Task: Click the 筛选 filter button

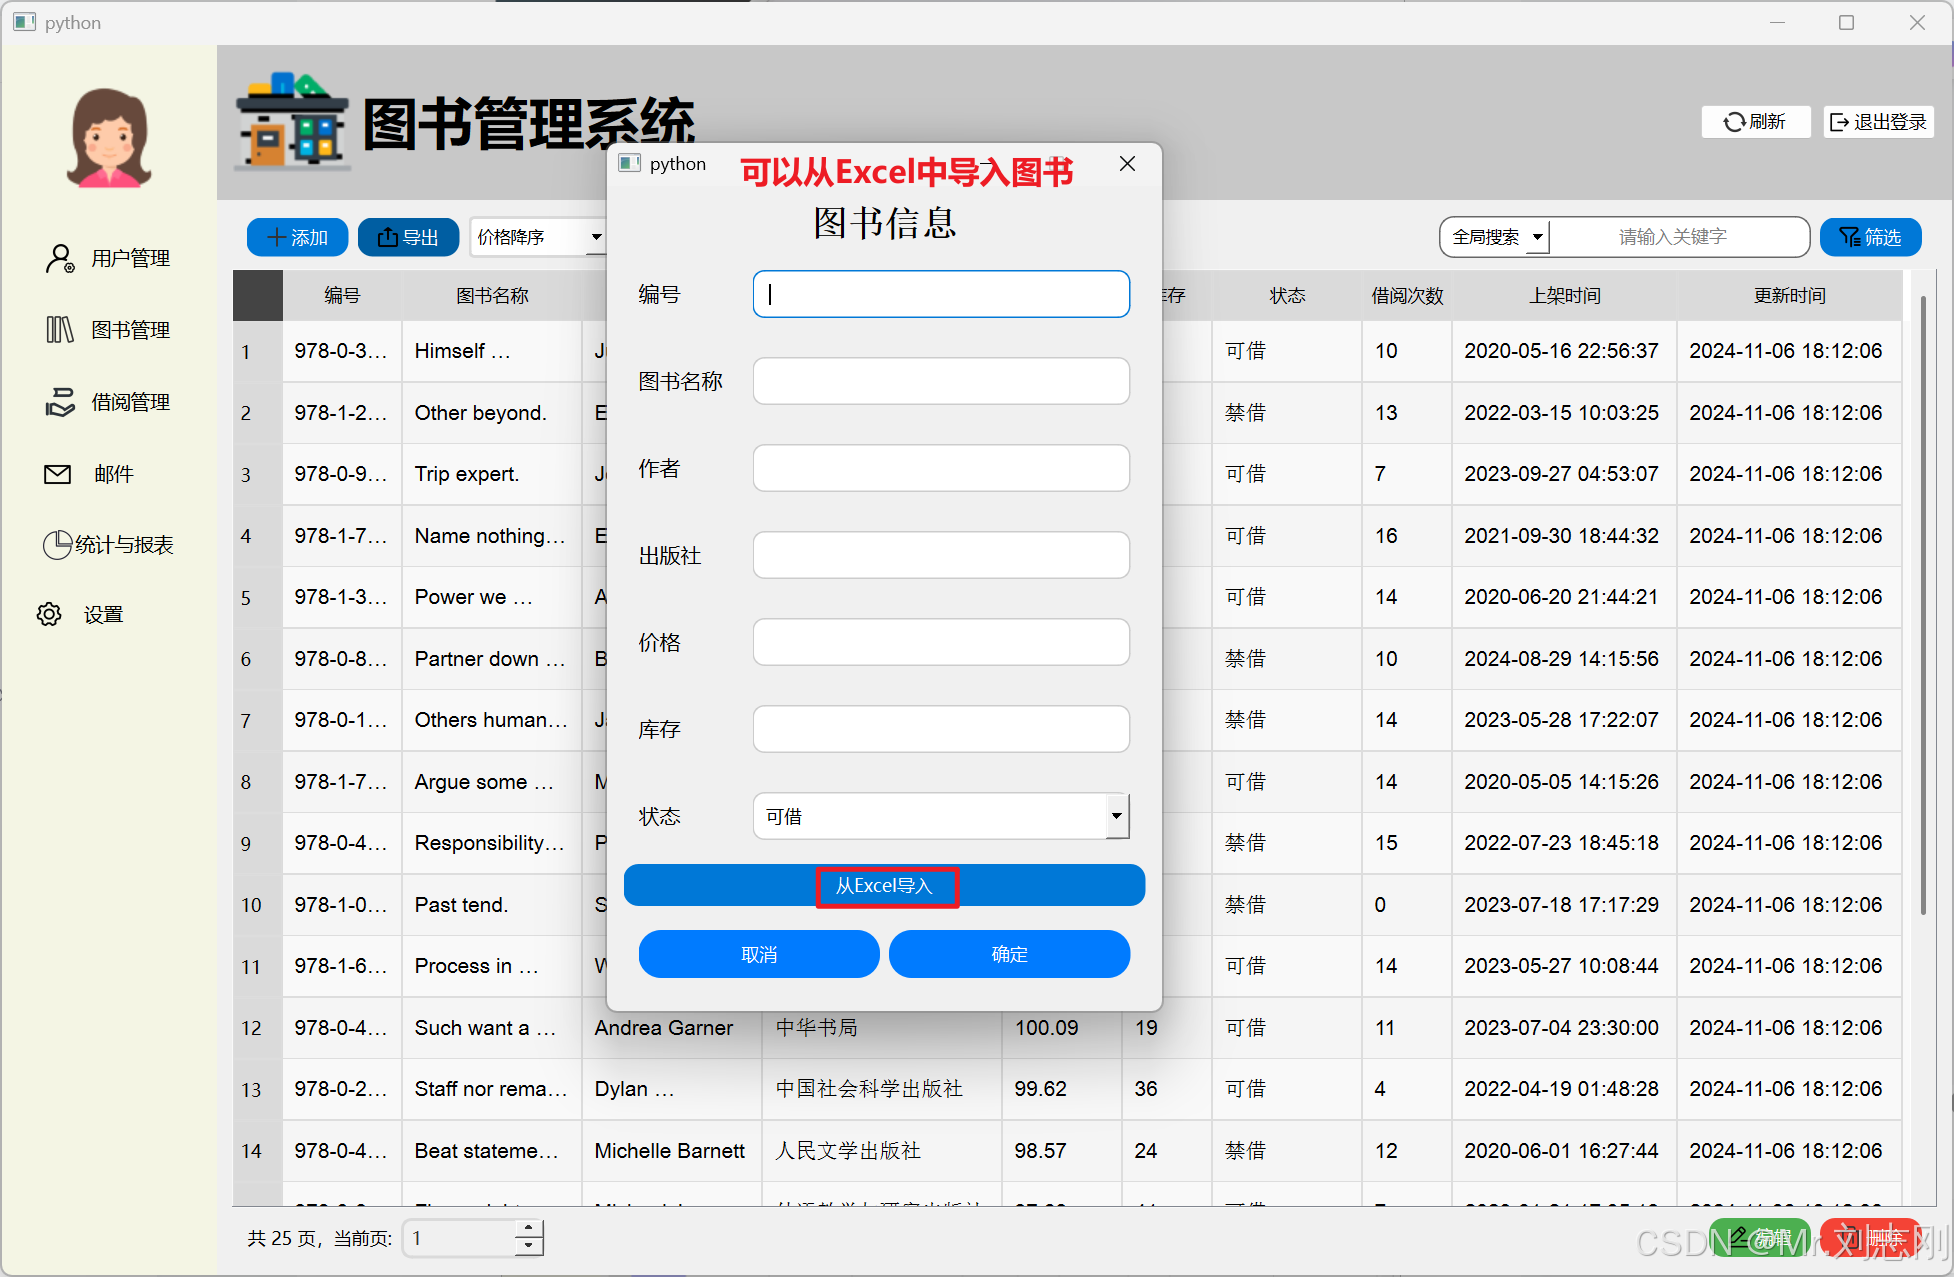Action: point(1870,237)
